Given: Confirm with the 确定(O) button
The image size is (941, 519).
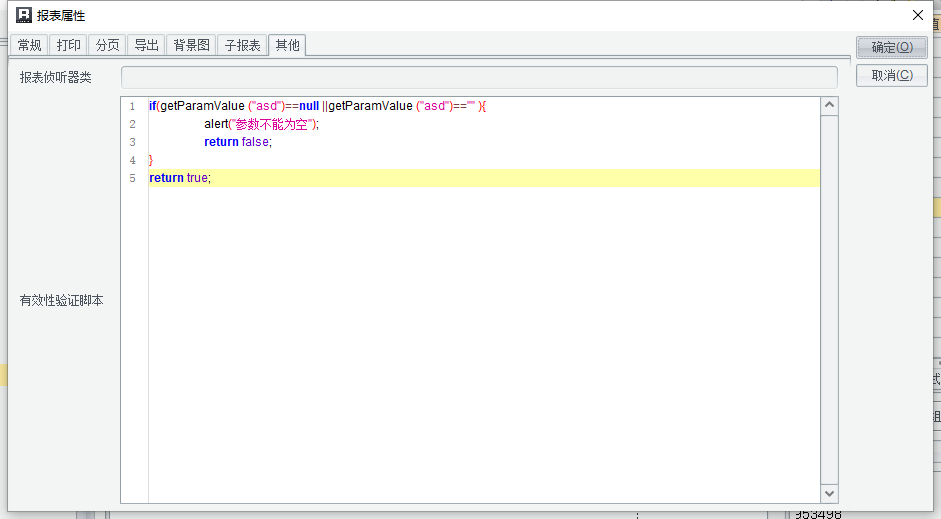Looking at the screenshot, I should pyautogui.click(x=891, y=47).
